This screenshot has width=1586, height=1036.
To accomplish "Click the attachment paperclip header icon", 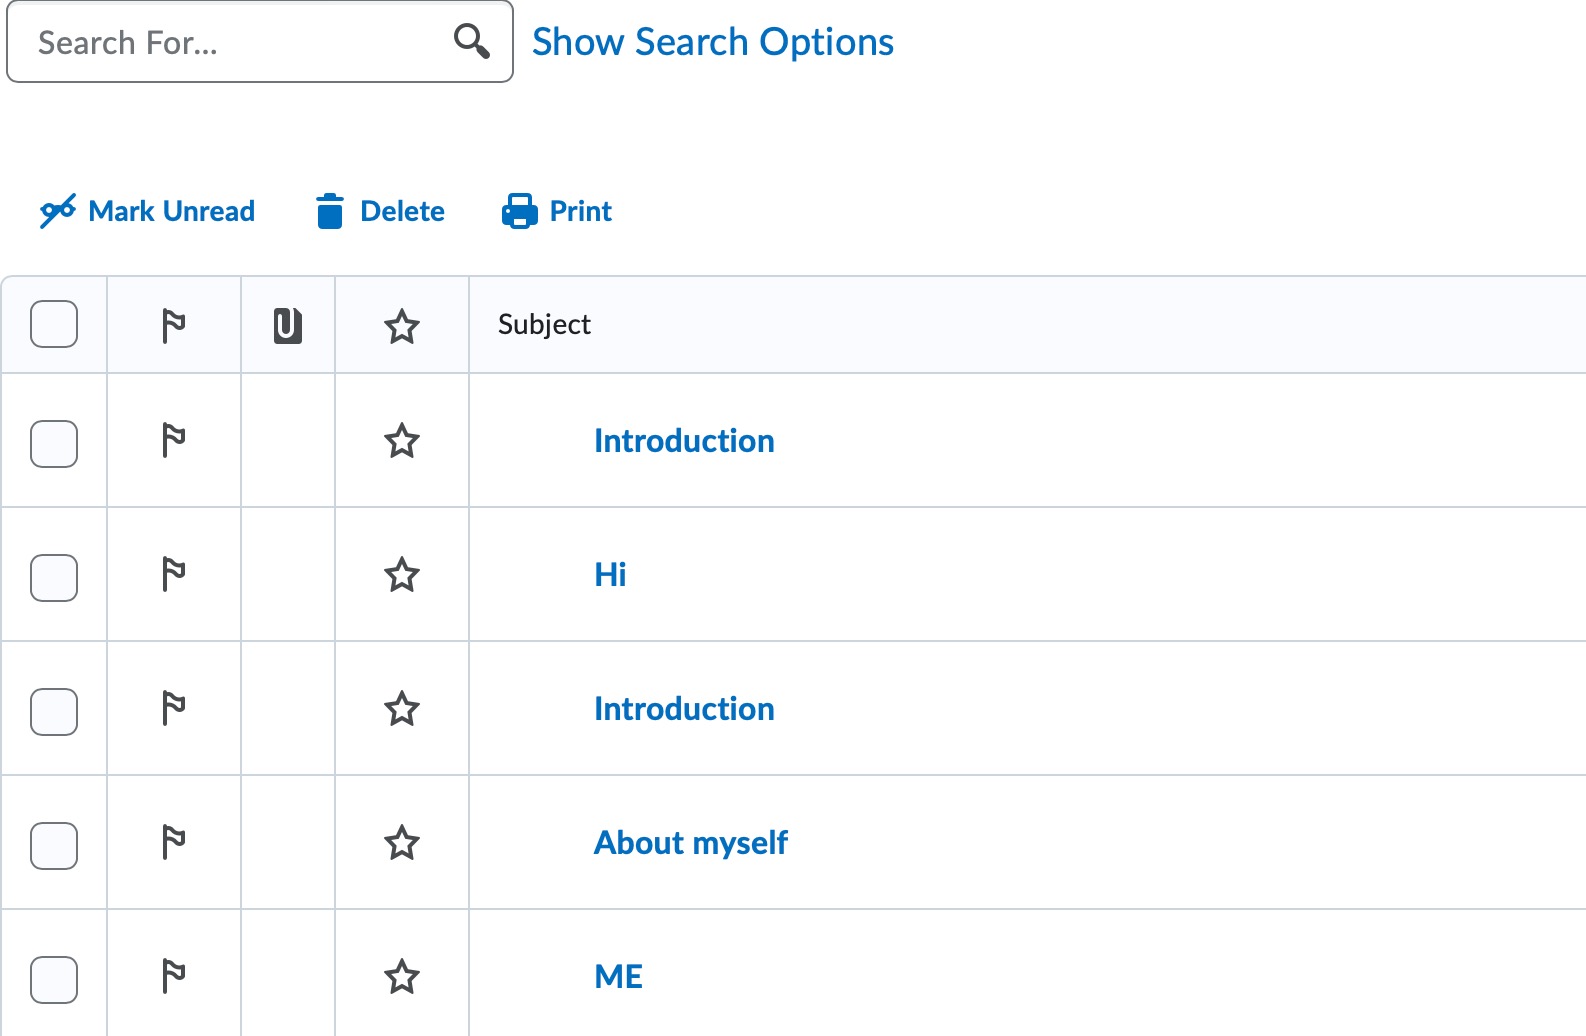I will point(288,325).
